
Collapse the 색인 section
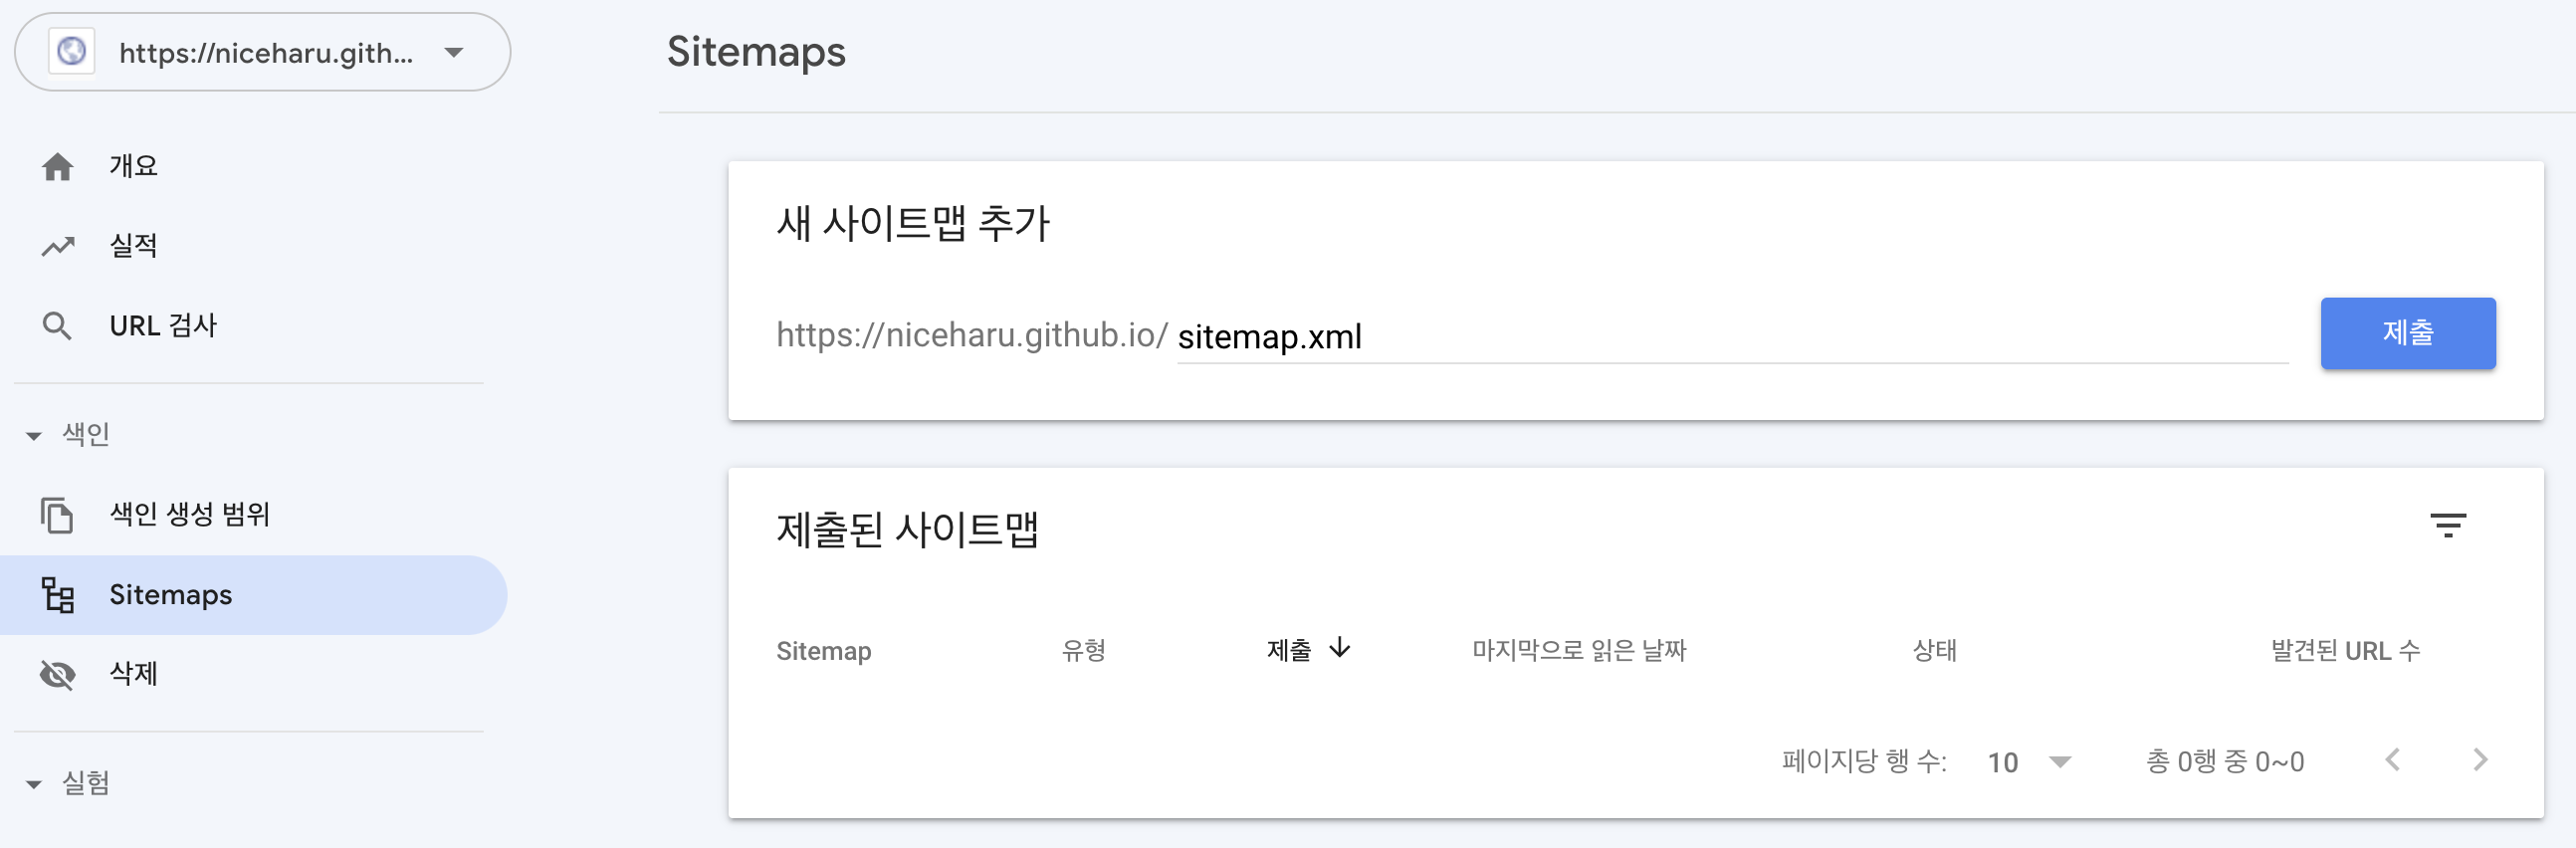point(34,435)
